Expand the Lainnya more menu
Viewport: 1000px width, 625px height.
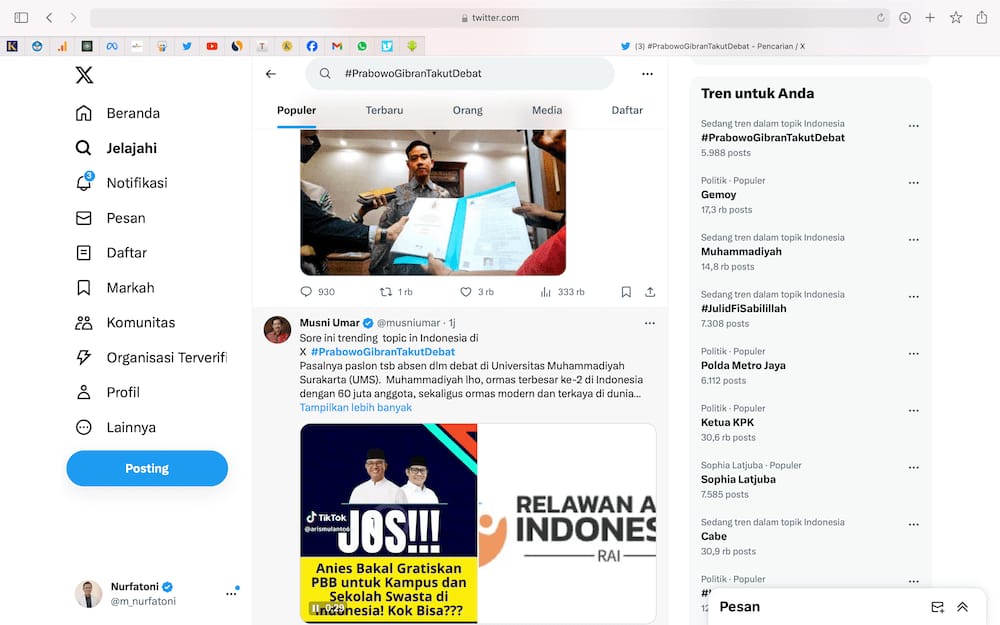click(x=115, y=428)
